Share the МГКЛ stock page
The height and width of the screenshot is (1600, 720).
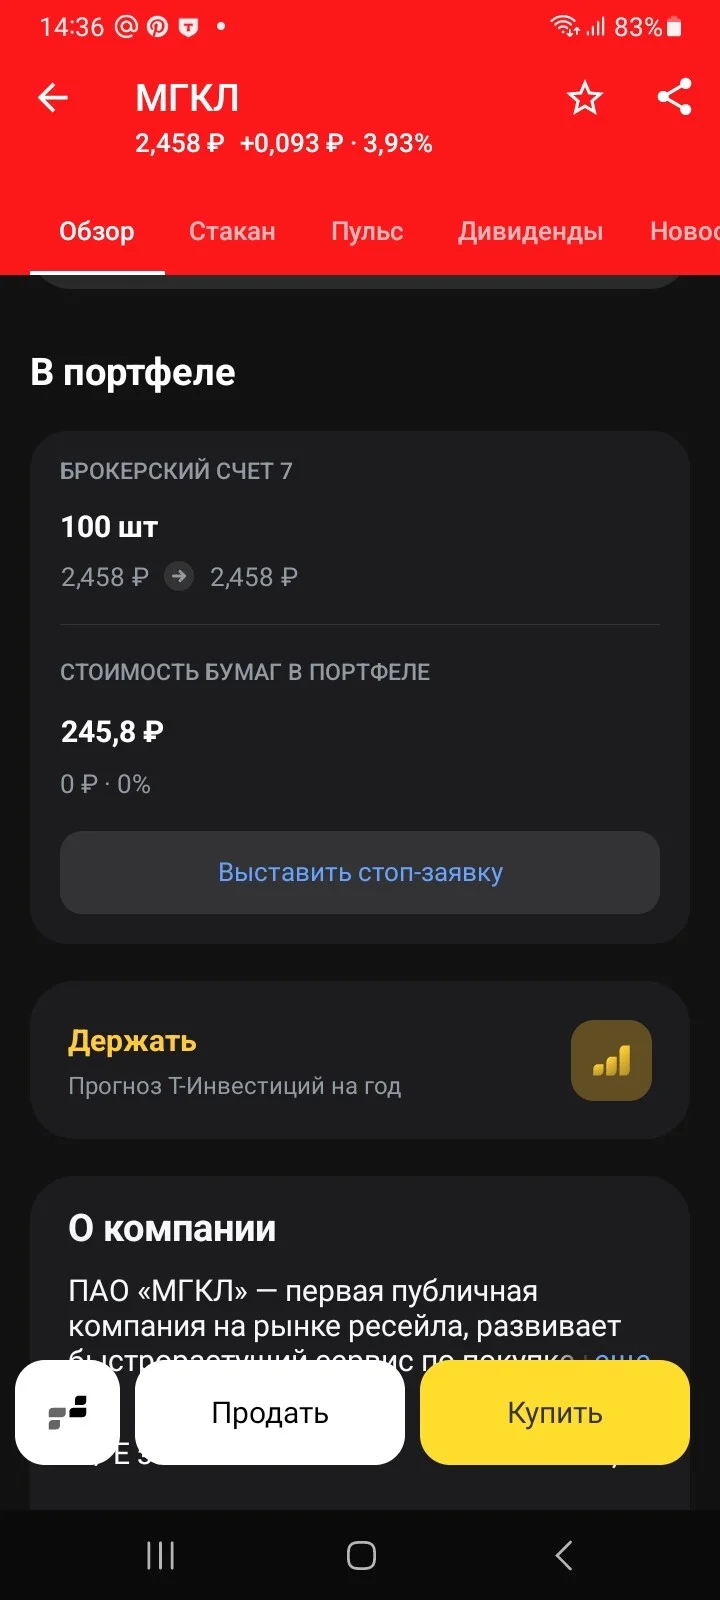pyautogui.click(x=675, y=97)
